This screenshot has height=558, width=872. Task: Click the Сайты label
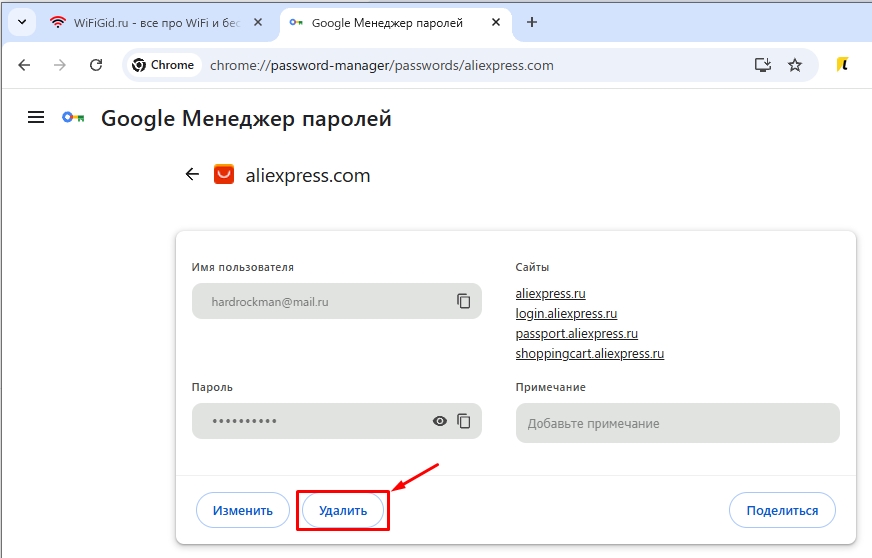coord(532,267)
